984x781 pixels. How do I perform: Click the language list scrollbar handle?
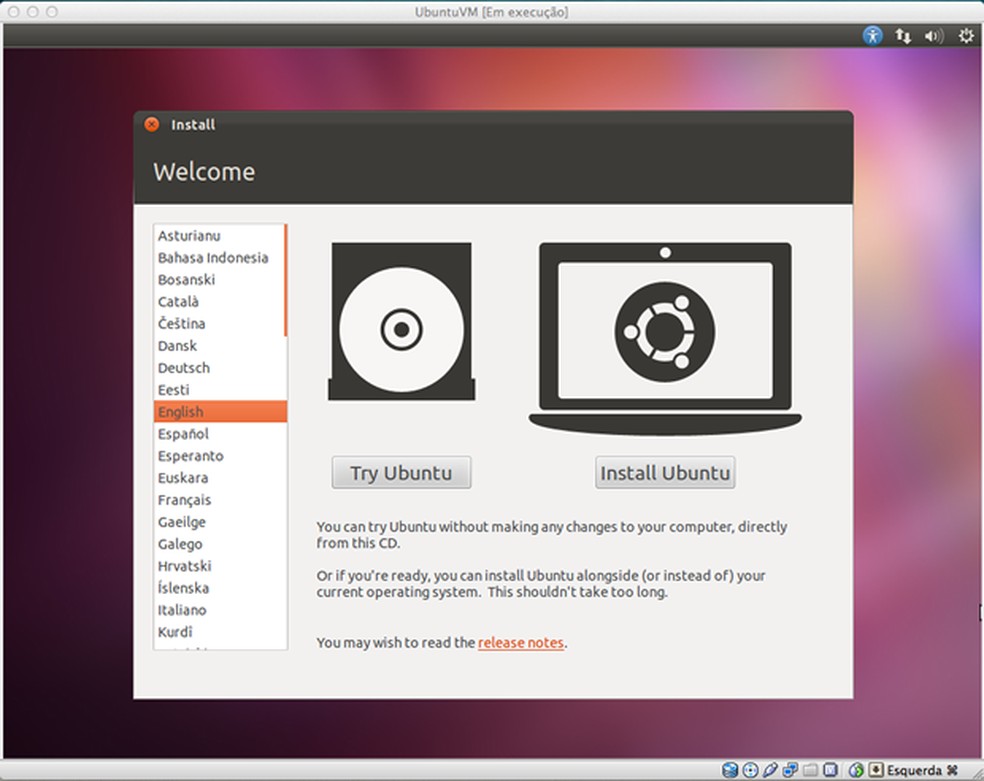(286, 280)
